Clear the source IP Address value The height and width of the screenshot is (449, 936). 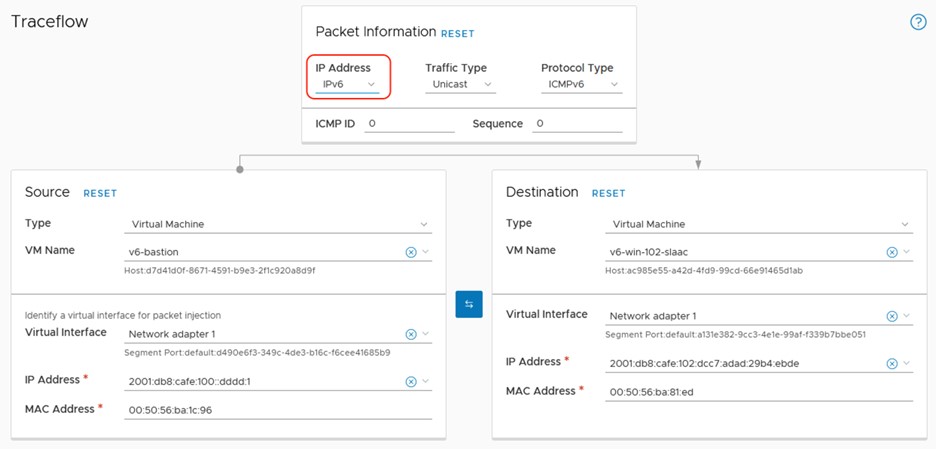410,381
